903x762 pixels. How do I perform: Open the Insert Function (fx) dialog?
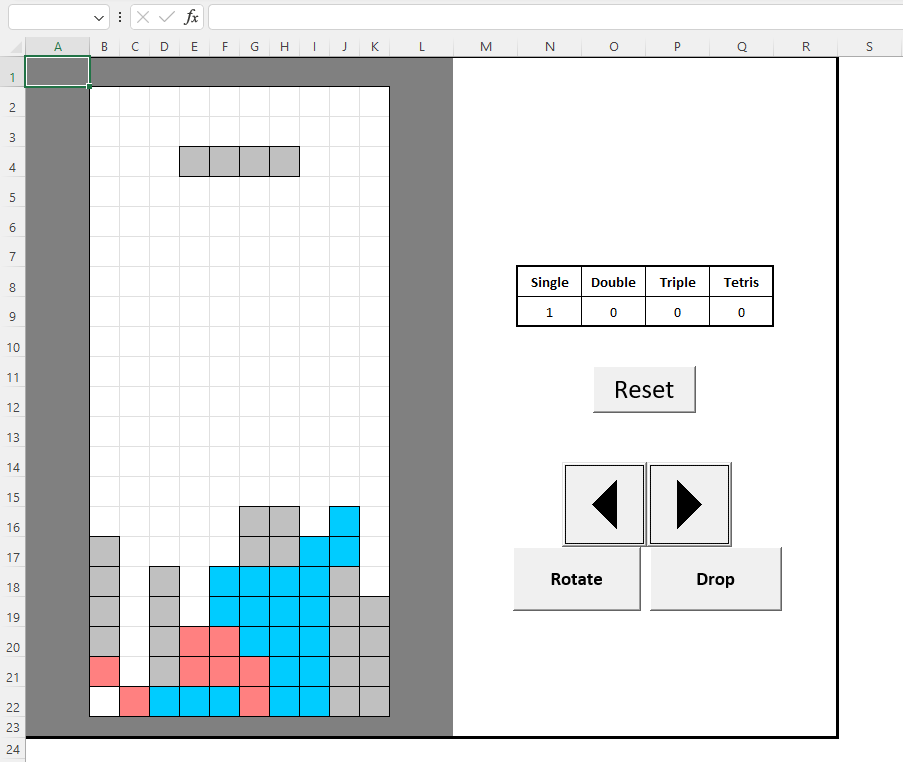191,17
